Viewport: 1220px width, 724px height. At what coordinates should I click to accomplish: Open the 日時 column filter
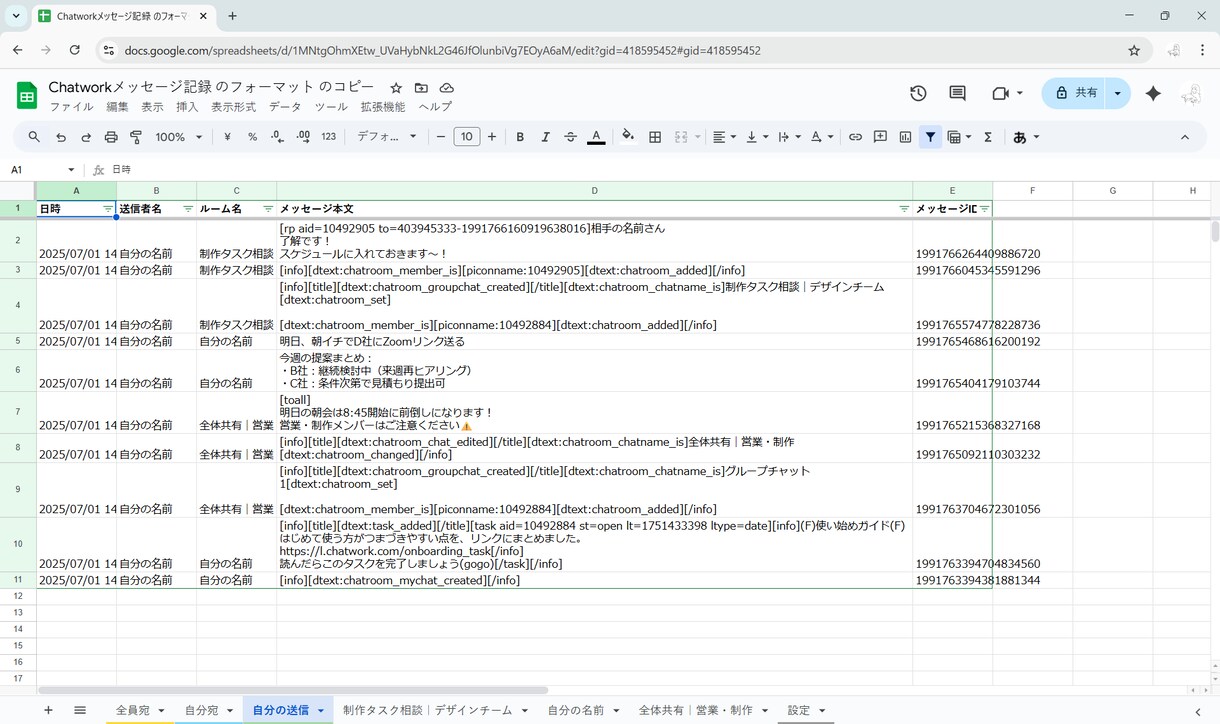coord(108,209)
